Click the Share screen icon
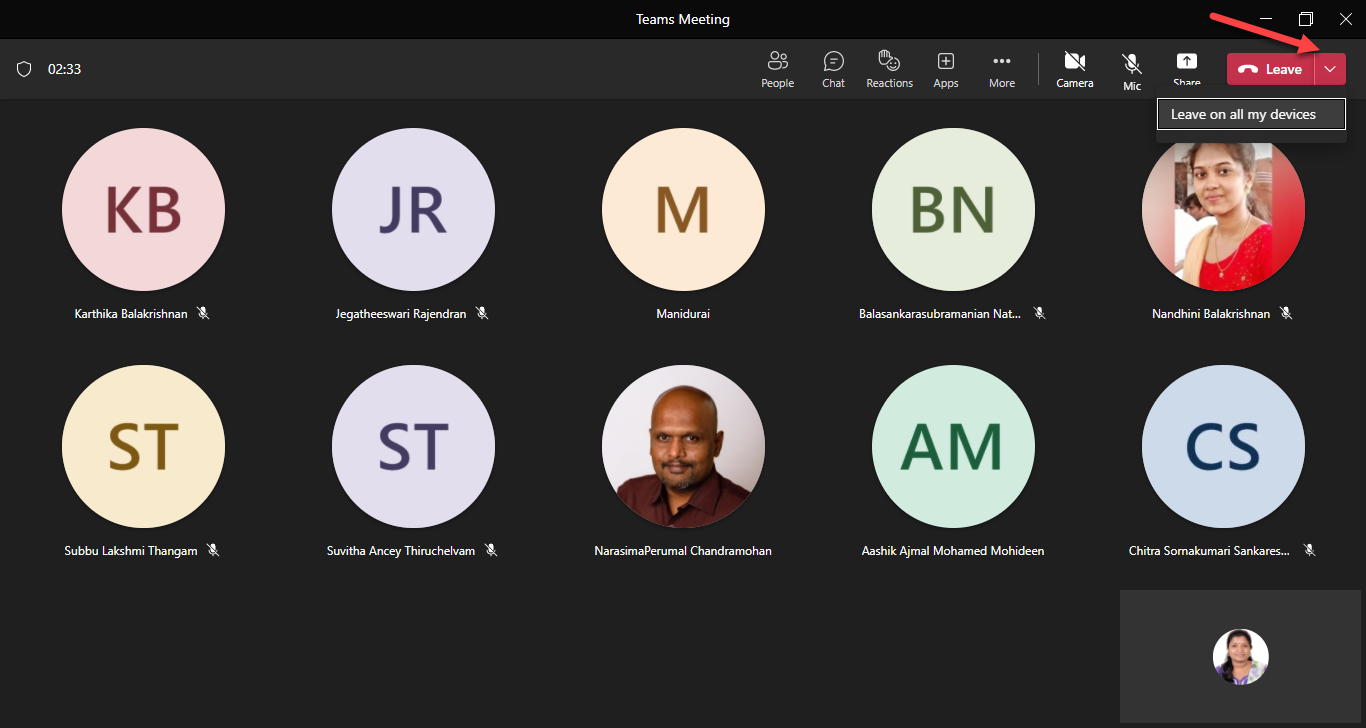Image resolution: width=1366 pixels, height=728 pixels. click(1186, 68)
